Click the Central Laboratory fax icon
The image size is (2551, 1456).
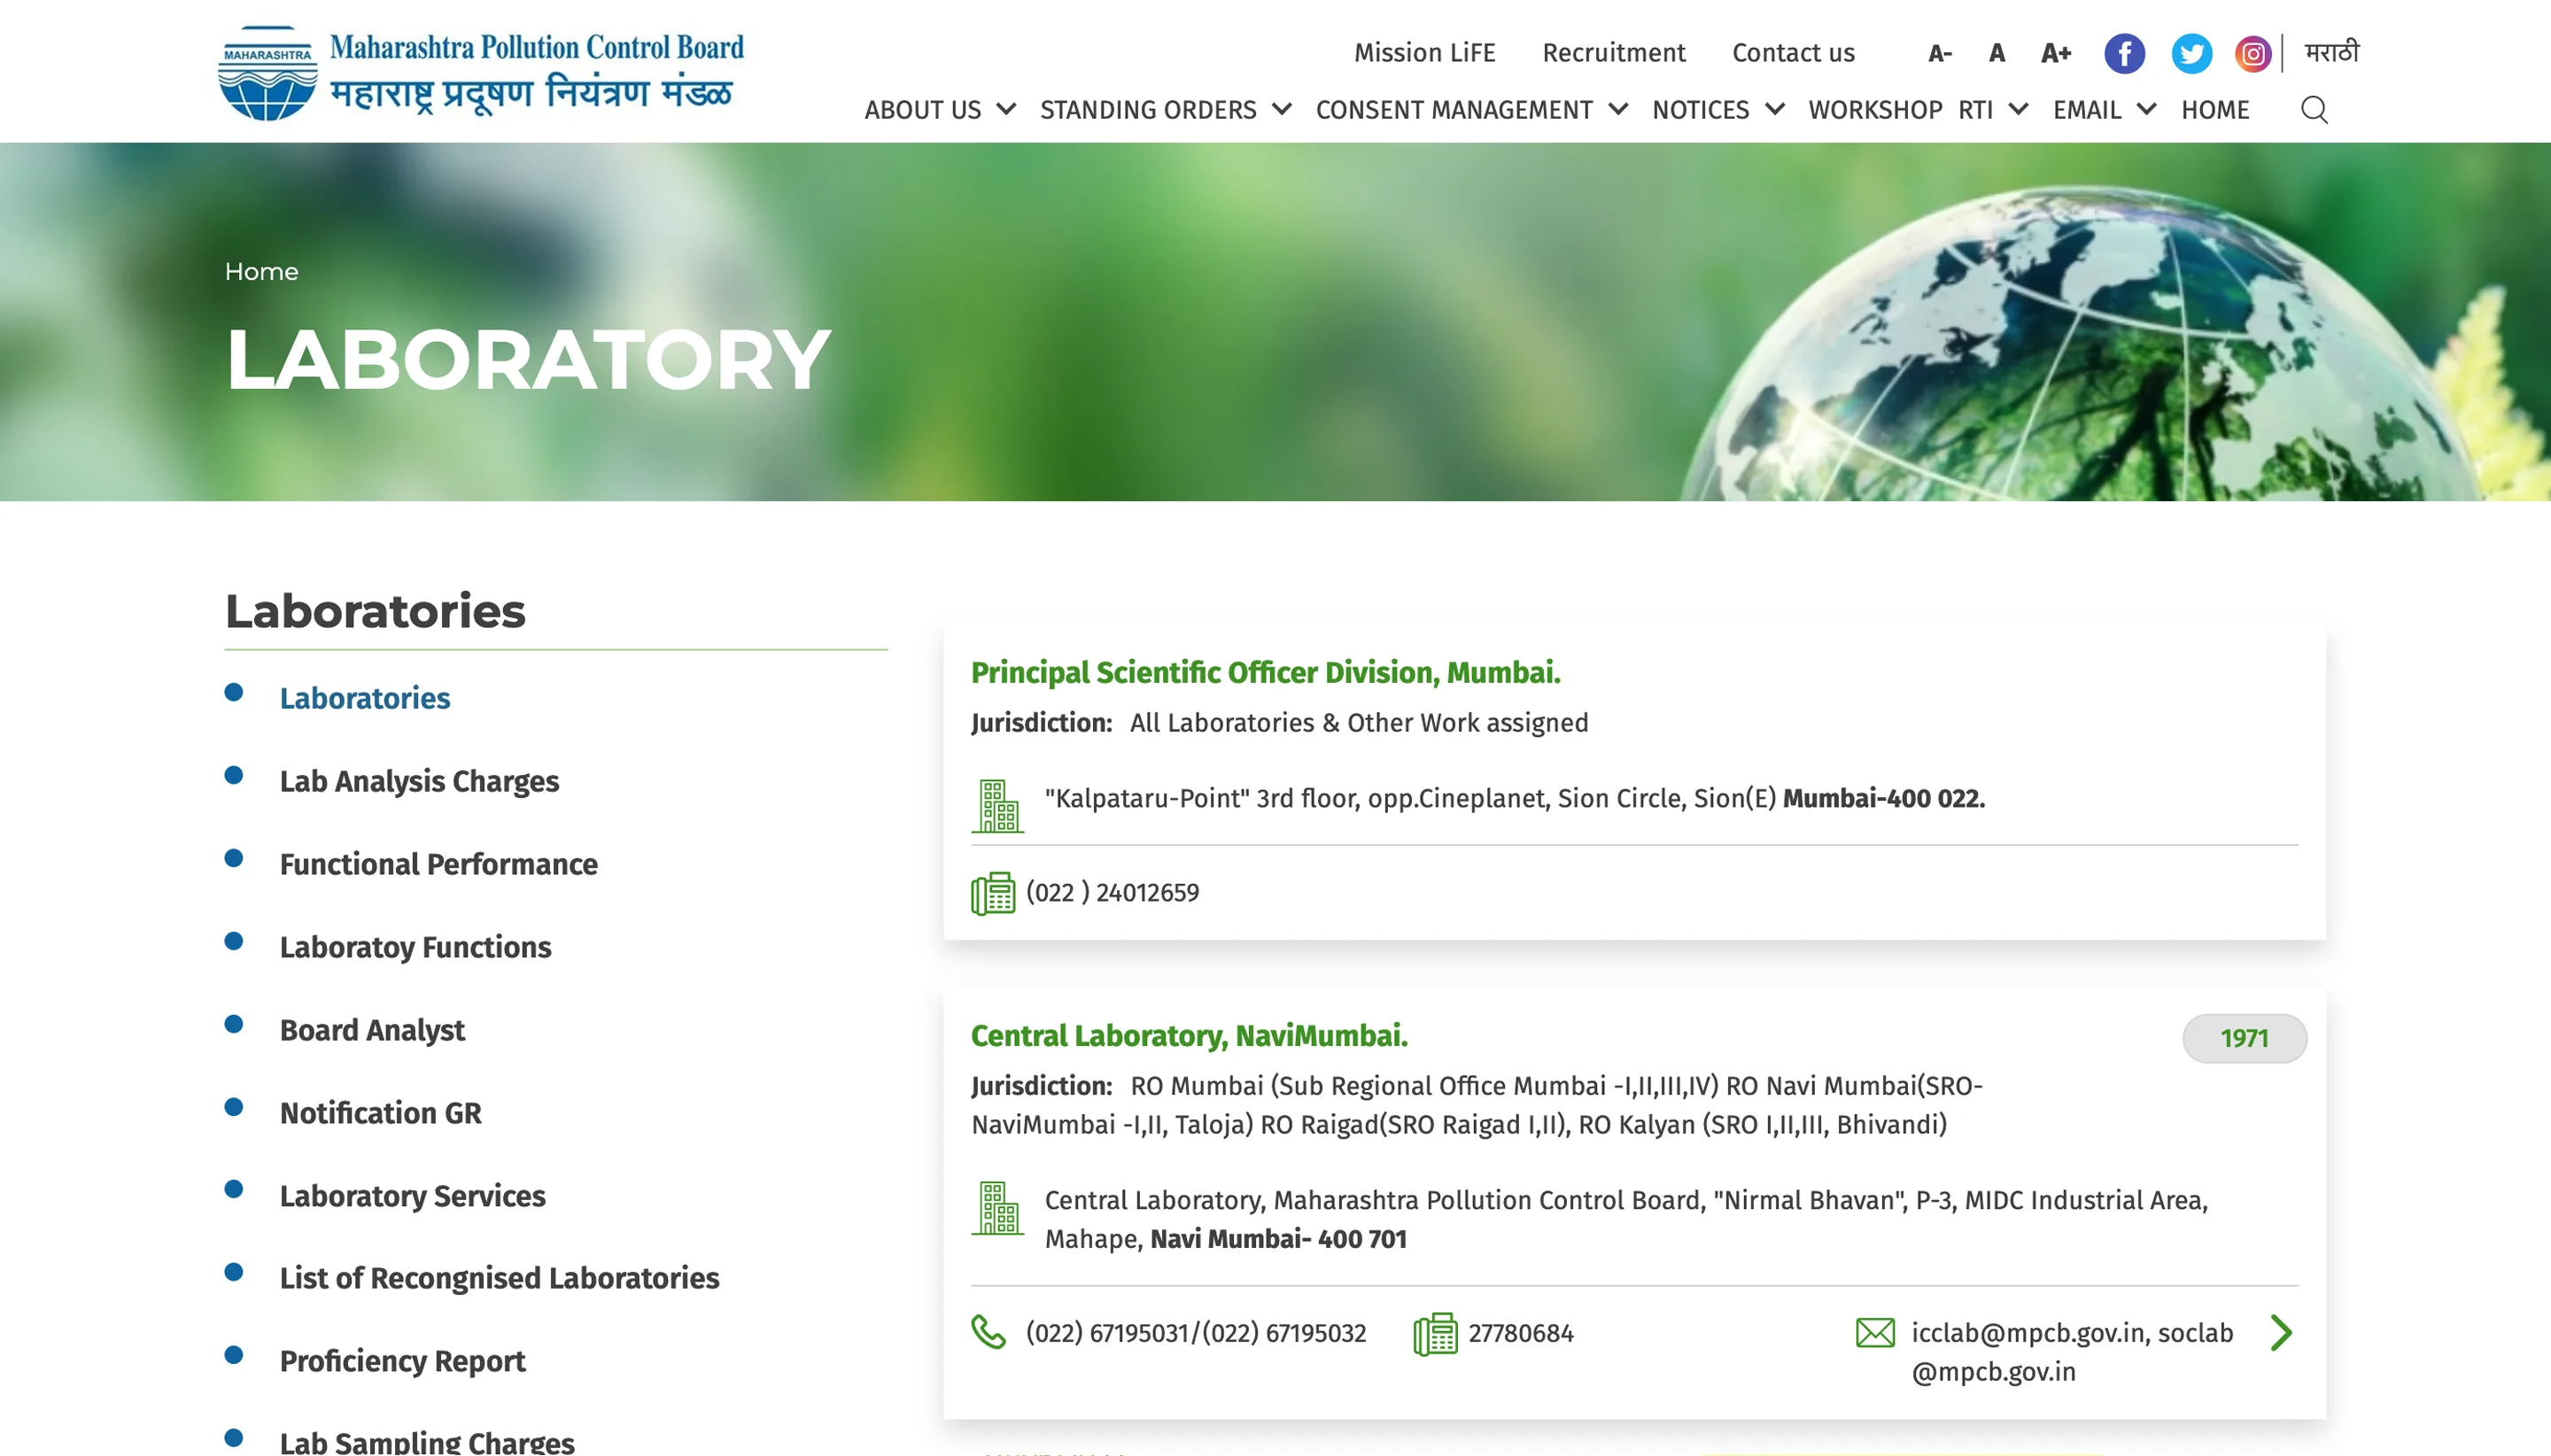tap(1434, 1333)
